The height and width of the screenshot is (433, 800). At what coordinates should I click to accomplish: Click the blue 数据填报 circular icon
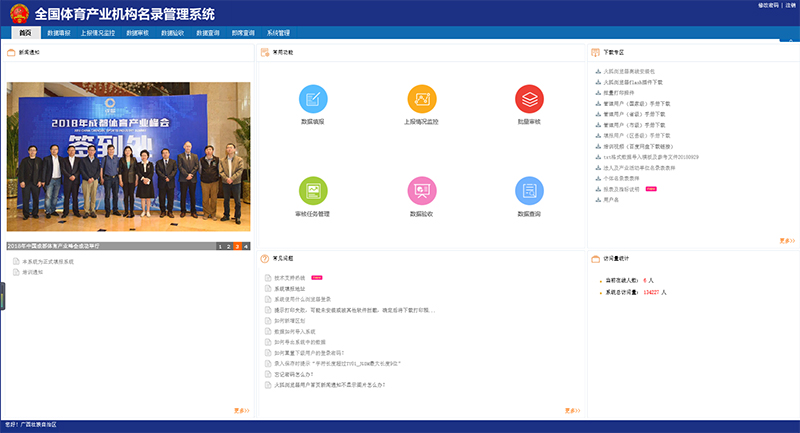pos(313,99)
